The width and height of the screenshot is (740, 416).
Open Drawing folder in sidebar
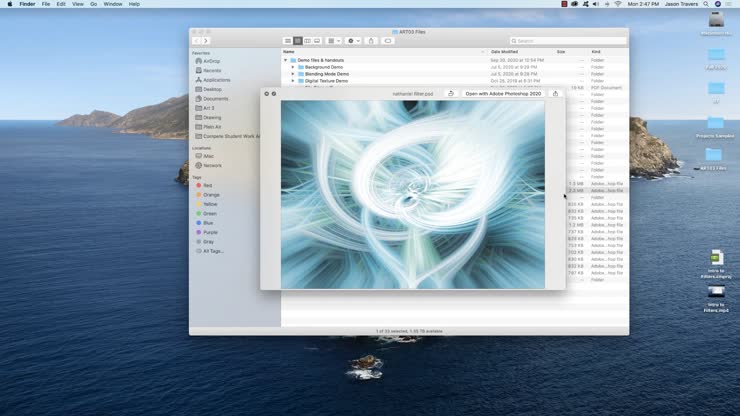[208, 118]
